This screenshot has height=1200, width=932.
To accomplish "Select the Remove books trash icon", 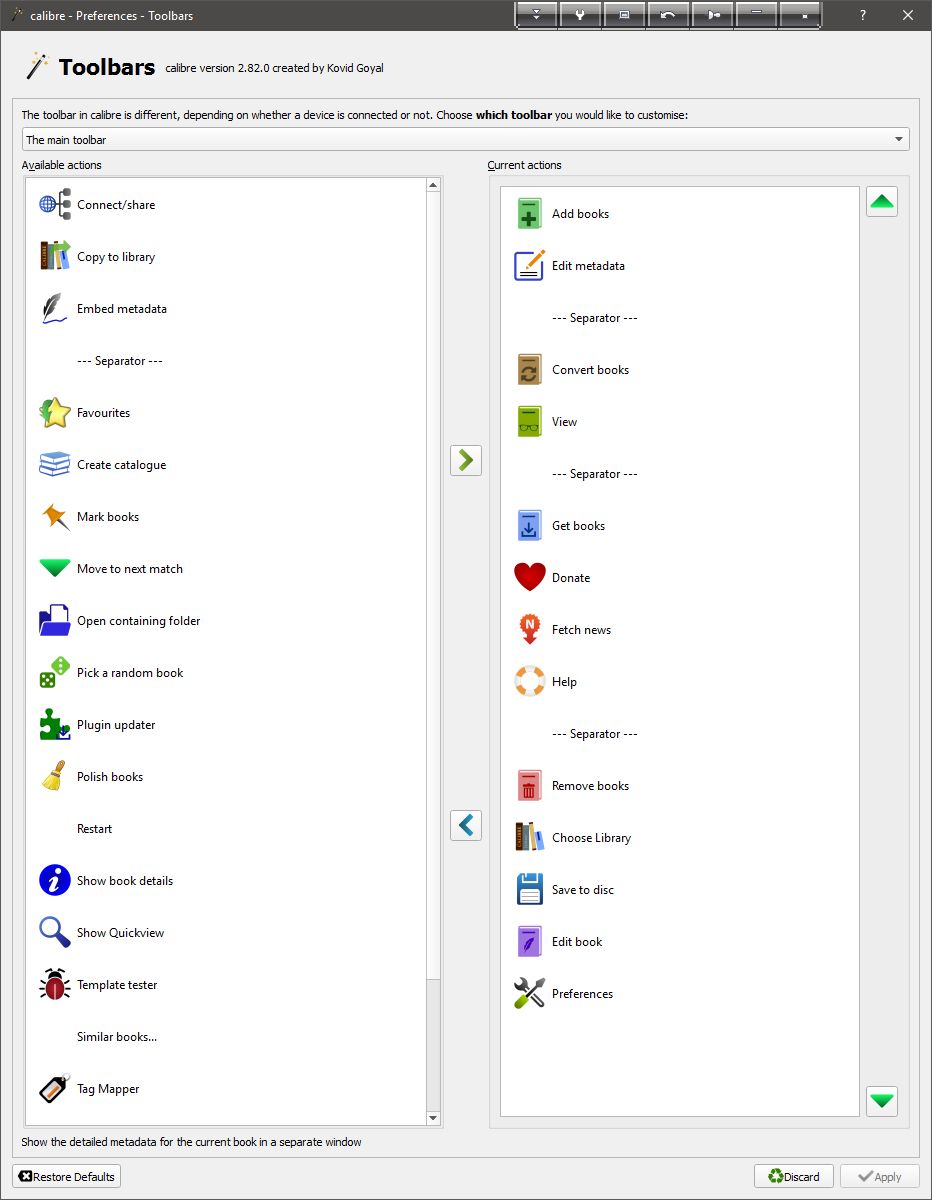I will 530,786.
